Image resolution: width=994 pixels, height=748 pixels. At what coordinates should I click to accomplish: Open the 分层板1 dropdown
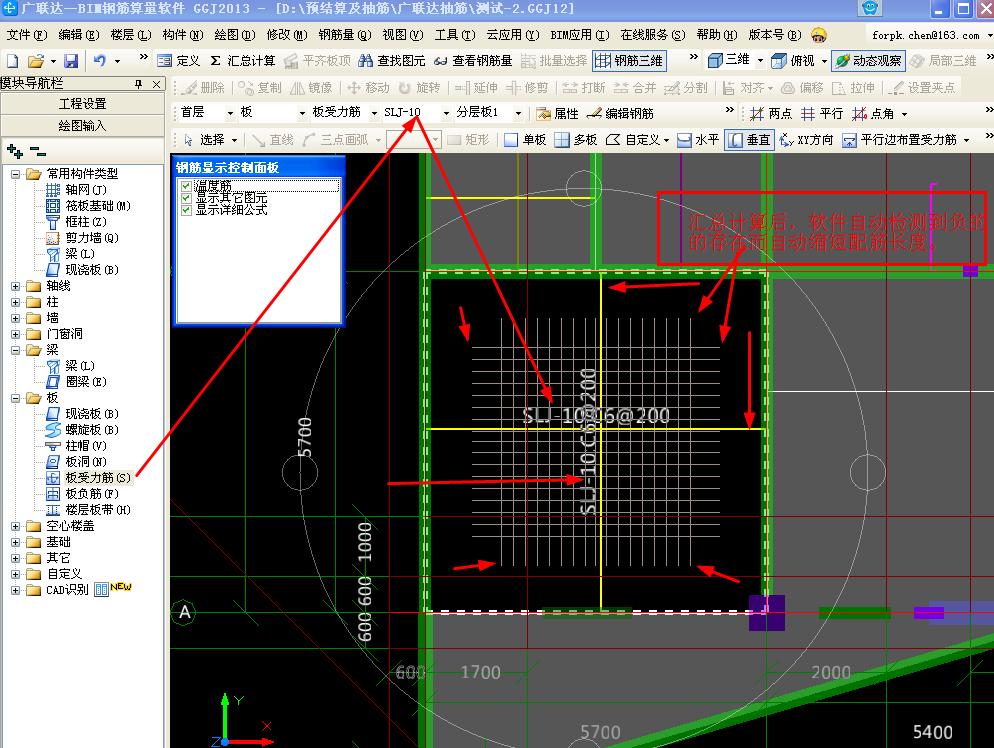coord(519,113)
